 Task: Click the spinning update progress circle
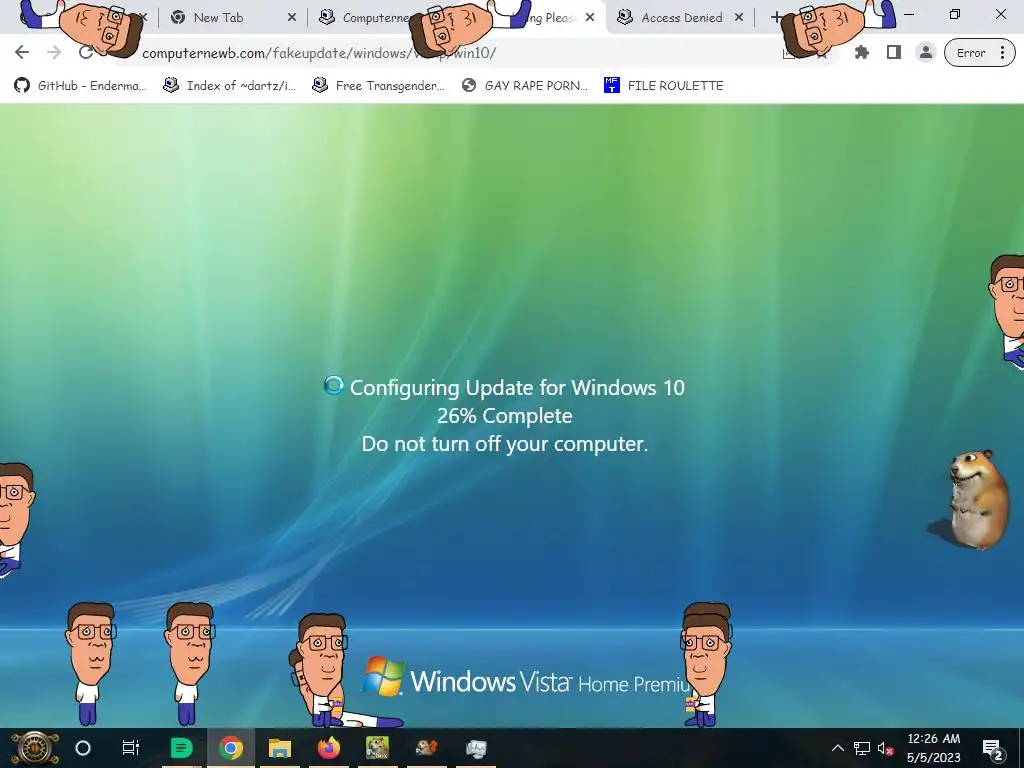coord(334,385)
